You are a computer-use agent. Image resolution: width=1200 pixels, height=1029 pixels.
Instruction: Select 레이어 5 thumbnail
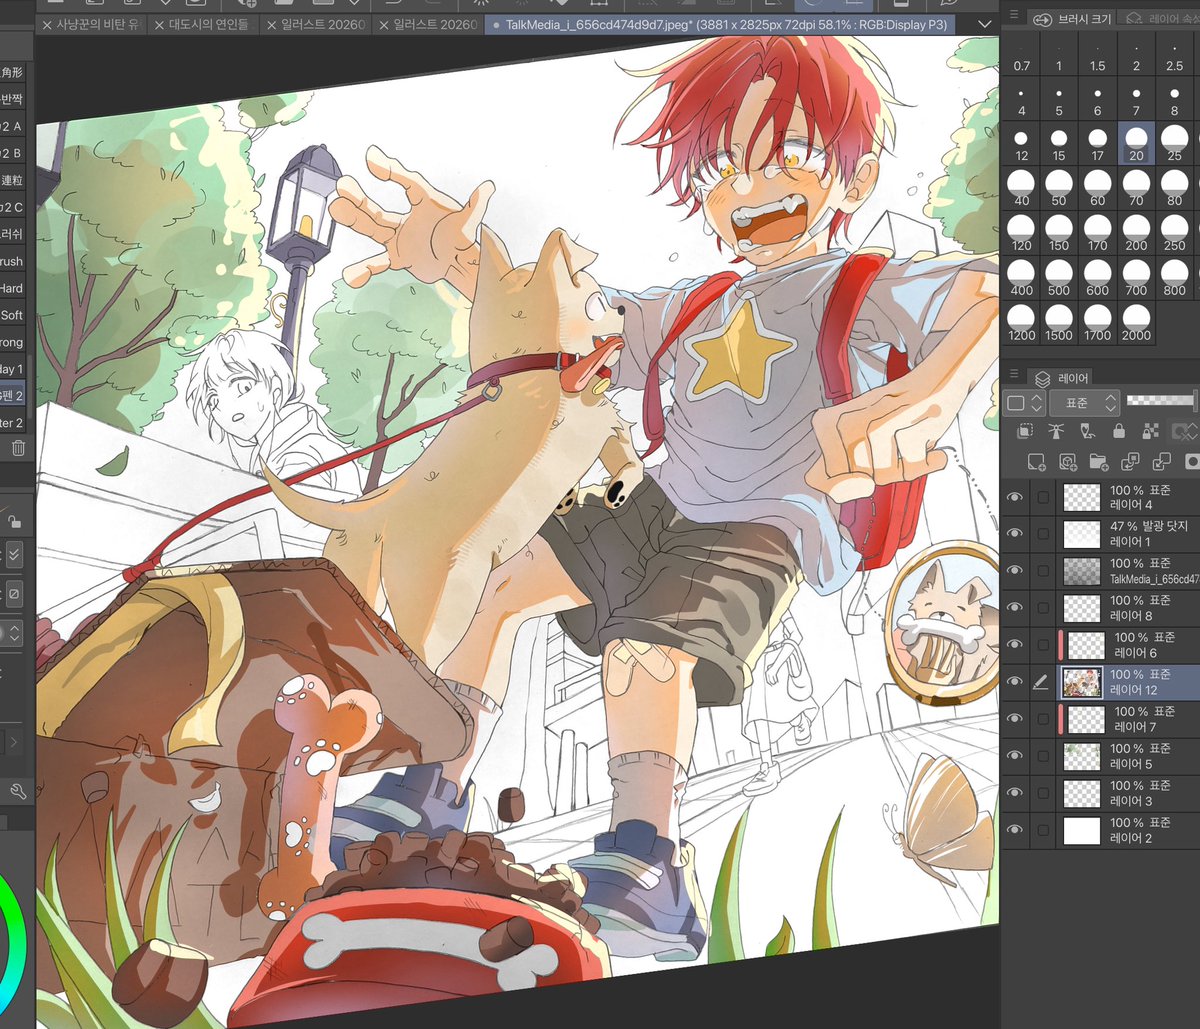[1081, 756]
